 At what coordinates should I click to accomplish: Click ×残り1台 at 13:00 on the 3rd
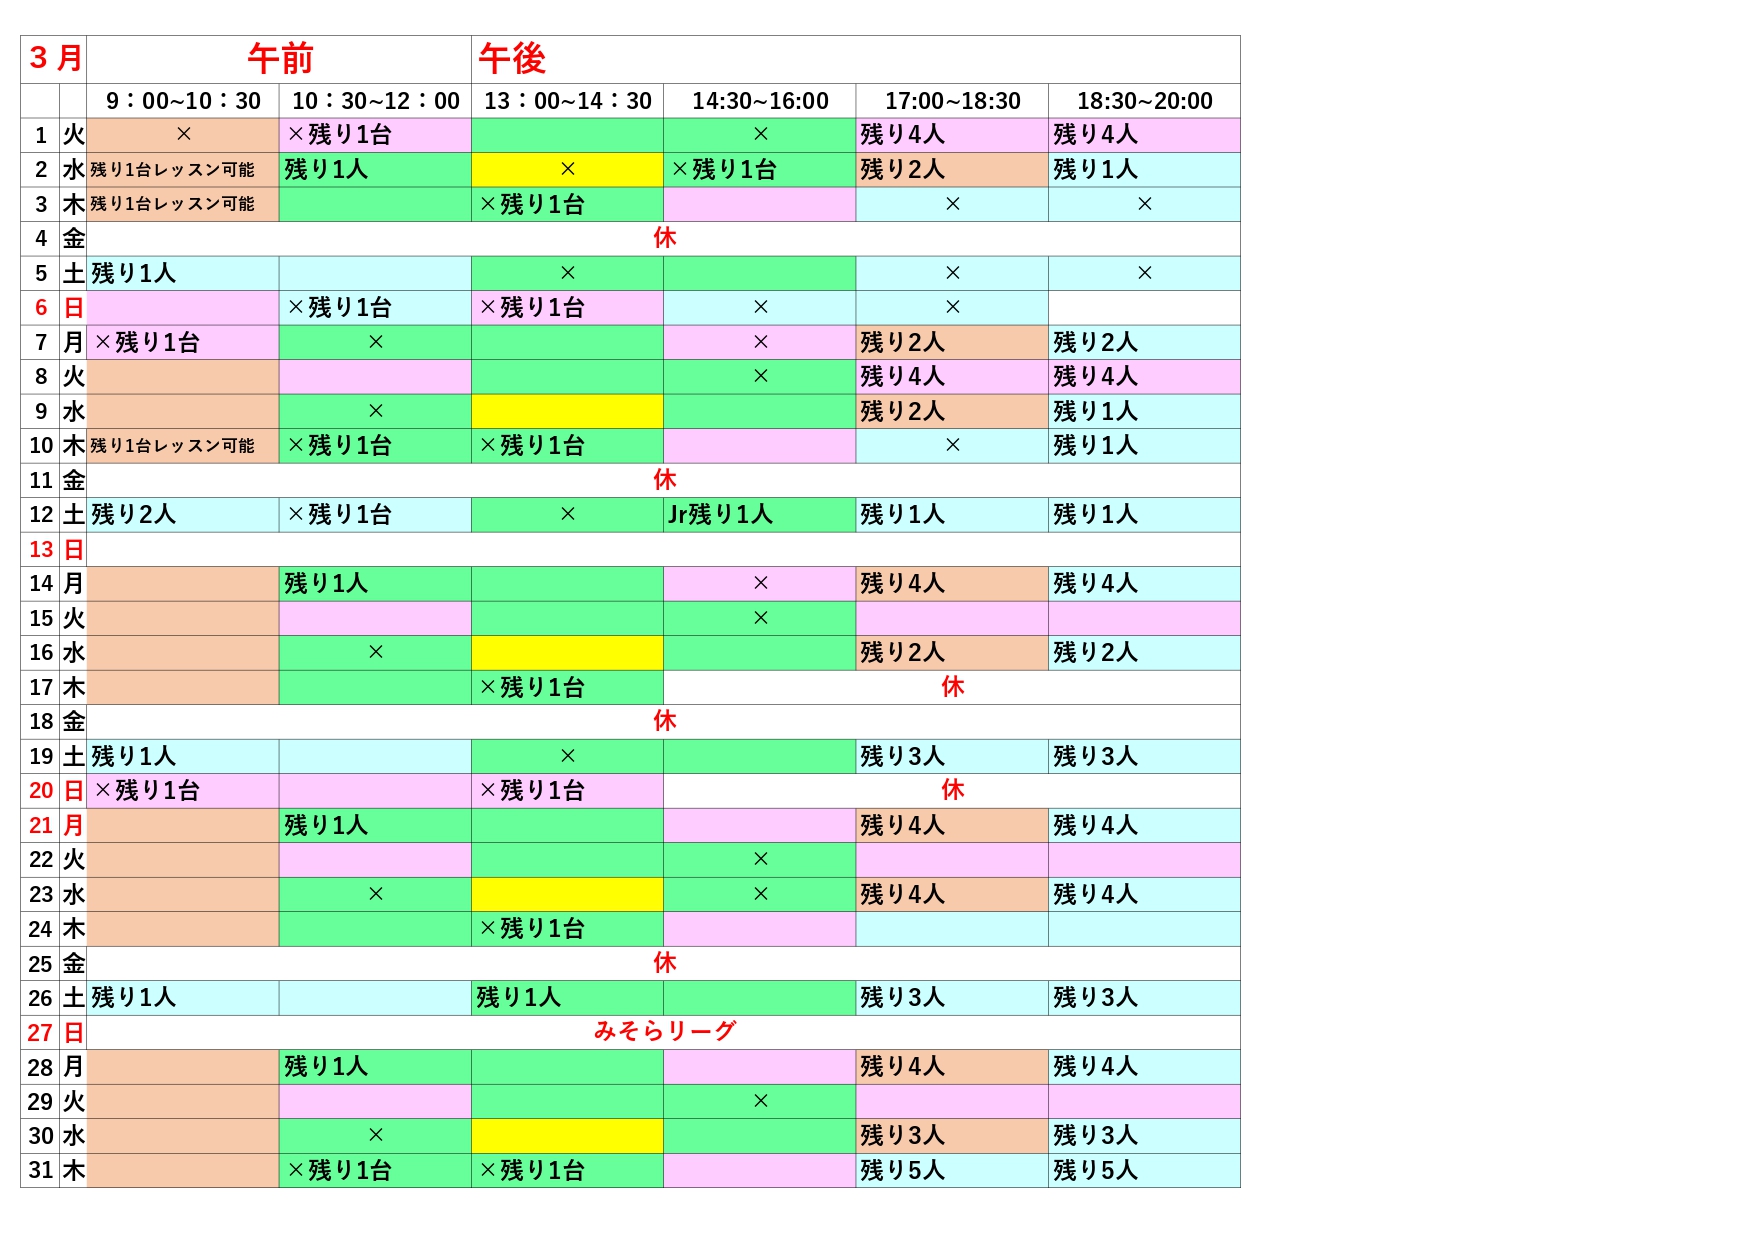coord(531,204)
